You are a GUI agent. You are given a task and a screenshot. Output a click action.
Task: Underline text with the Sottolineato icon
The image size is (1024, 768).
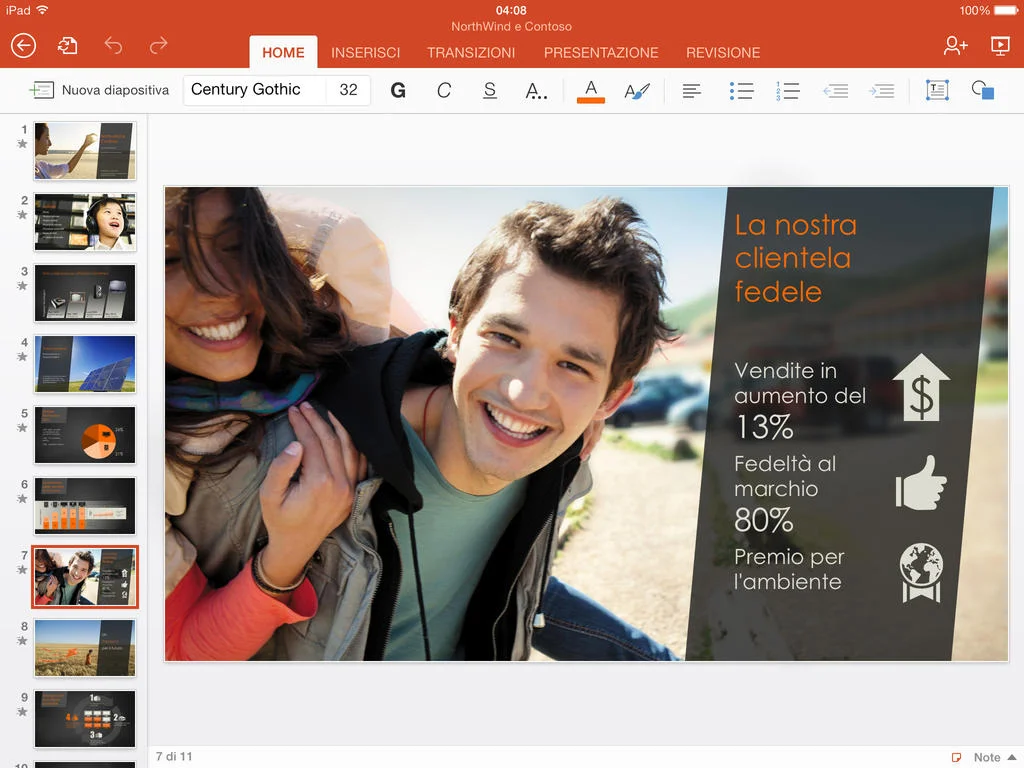(x=489, y=90)
